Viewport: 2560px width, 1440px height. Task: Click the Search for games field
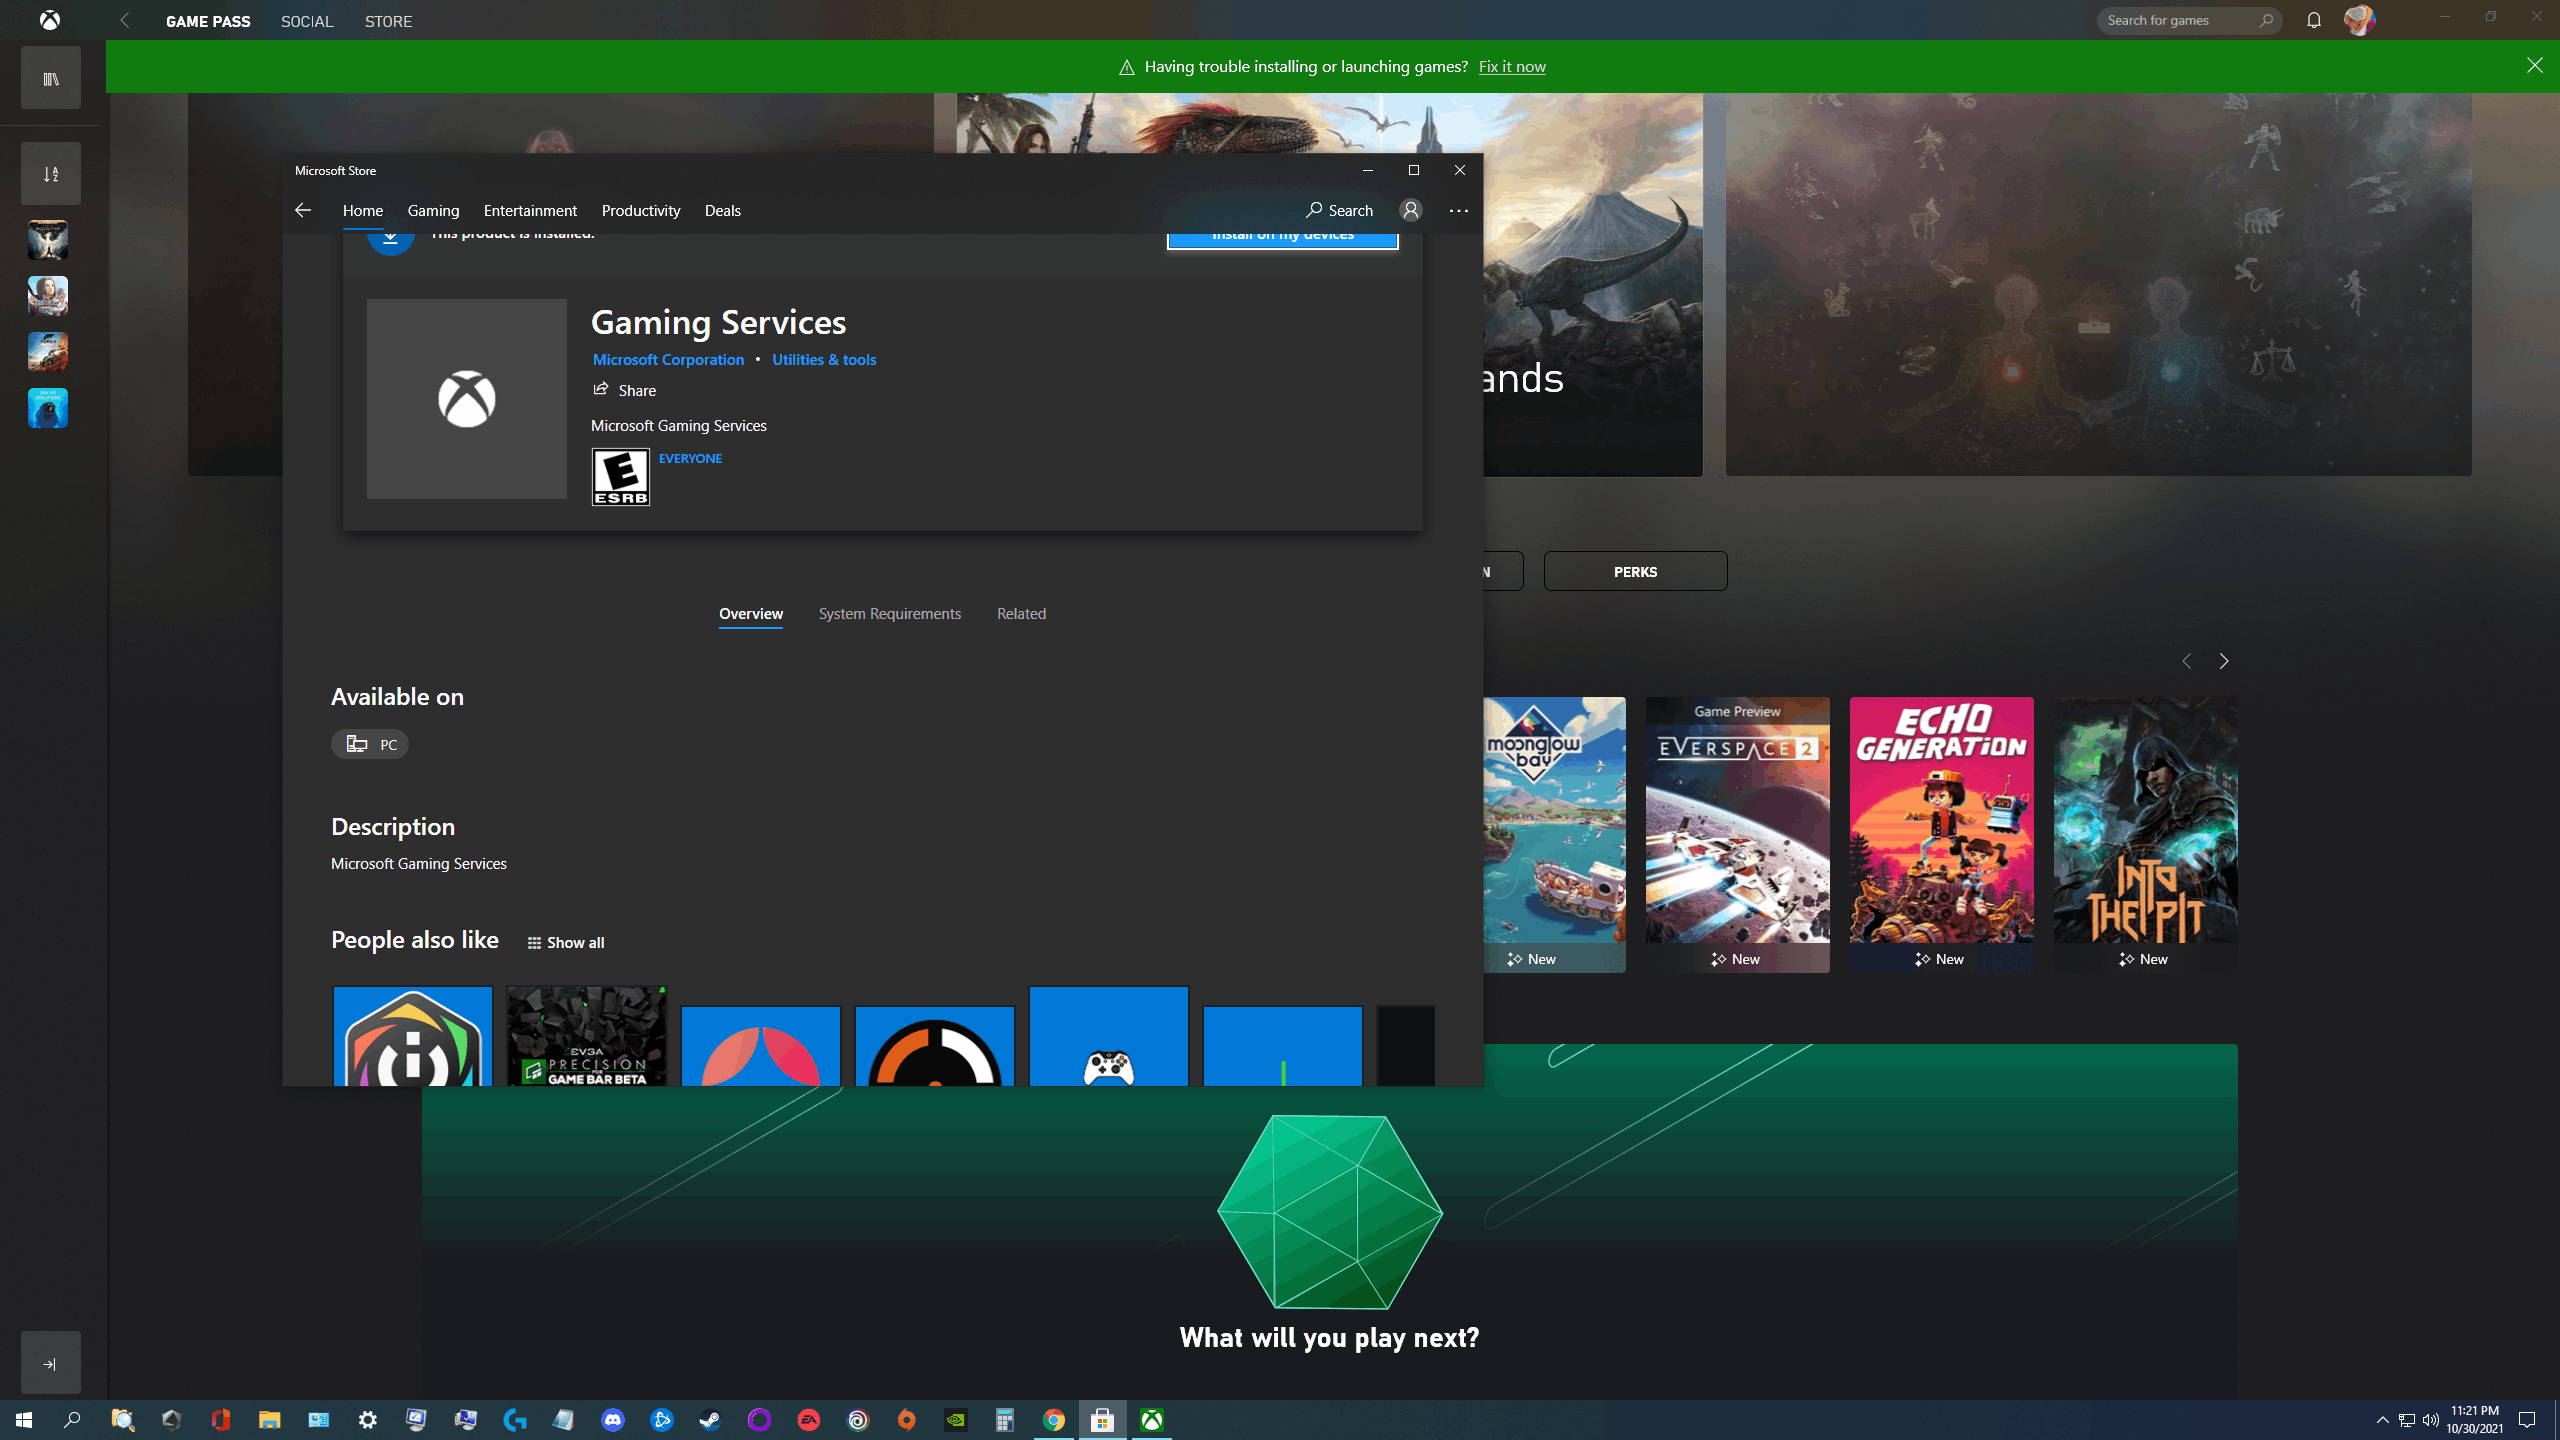[2188, 20]
